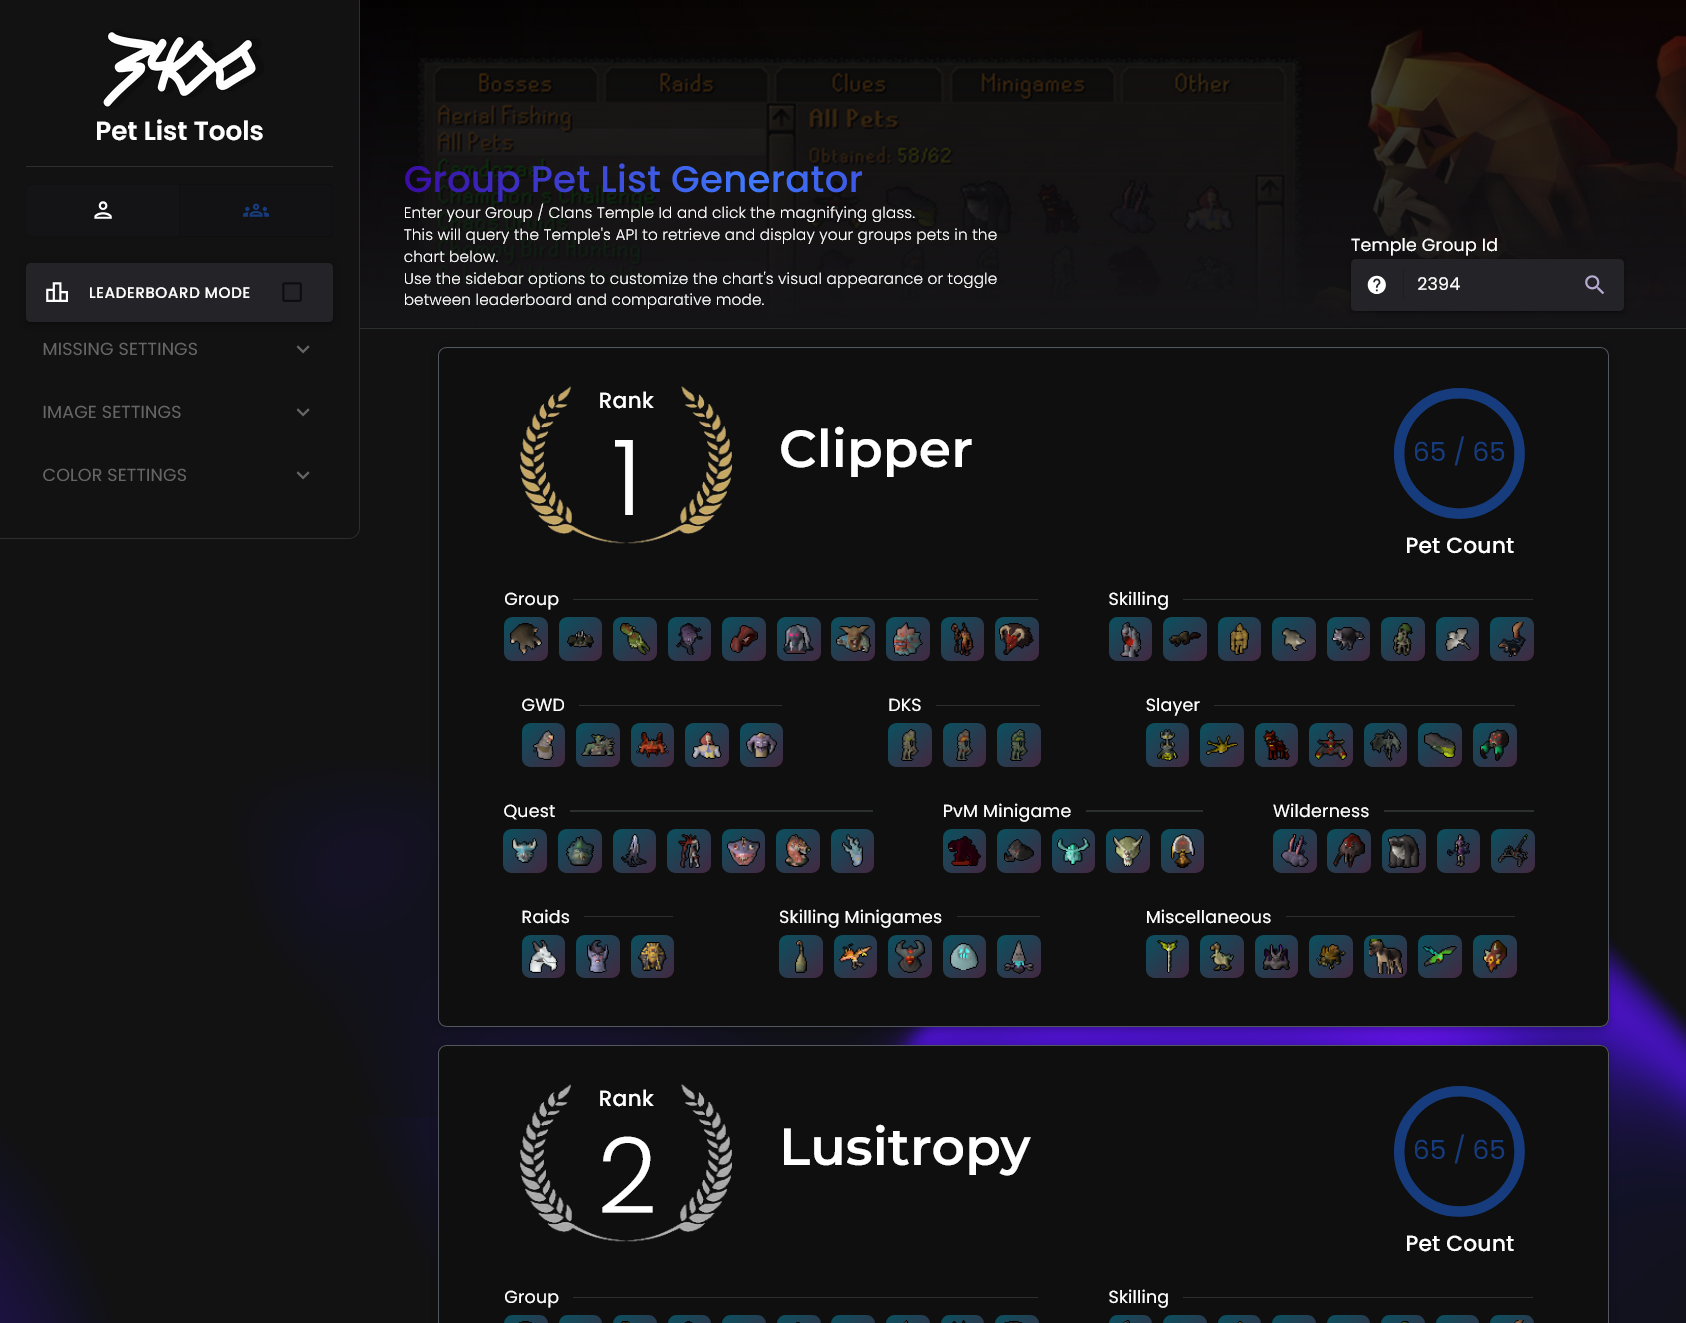
Task: Click Clipper's blue horned Vorki pet under Quest
Action: (525, 851)
